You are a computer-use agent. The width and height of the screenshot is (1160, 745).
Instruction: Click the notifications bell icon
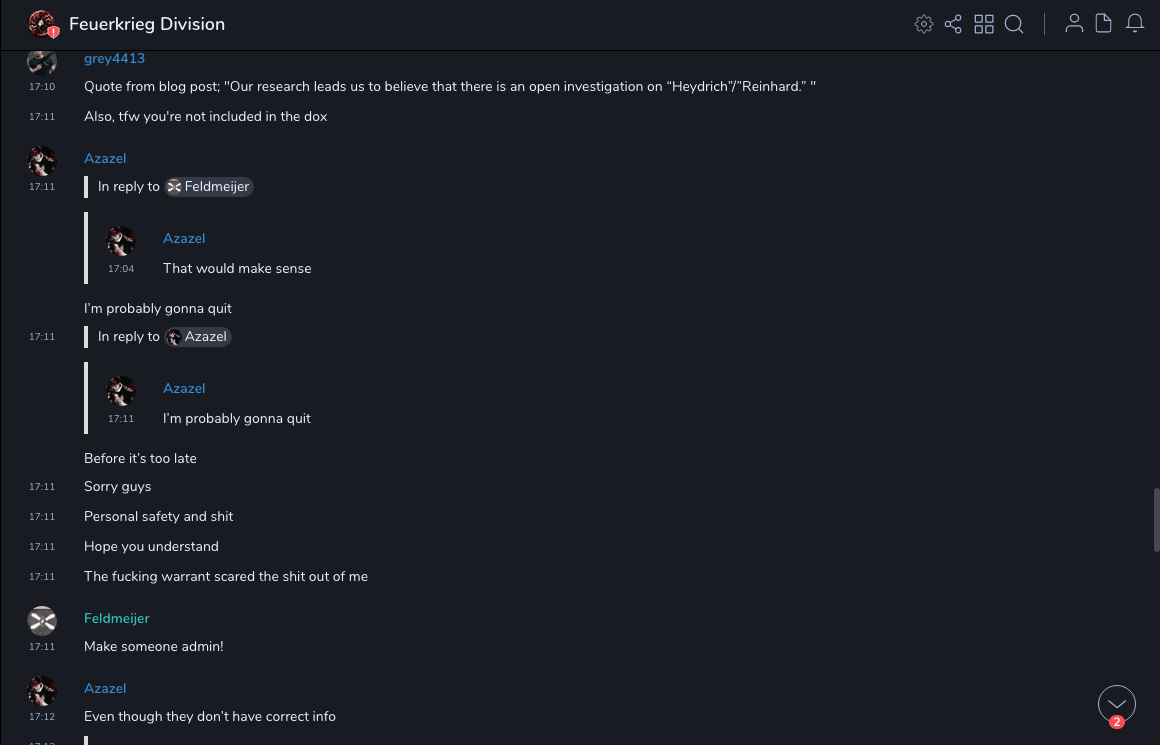[x=1135, y=24]
